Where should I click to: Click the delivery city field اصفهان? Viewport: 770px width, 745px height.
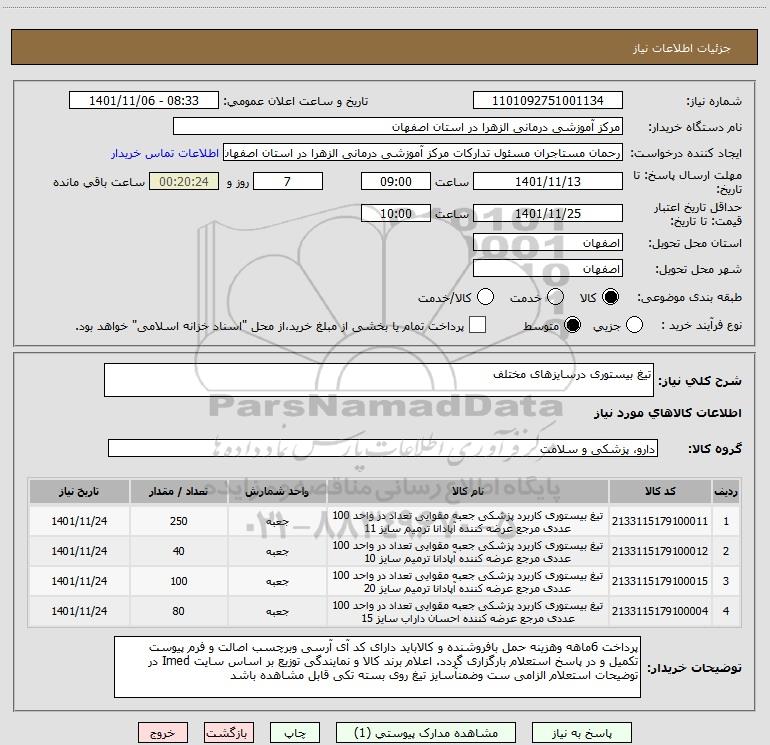[x=548, y=269]
